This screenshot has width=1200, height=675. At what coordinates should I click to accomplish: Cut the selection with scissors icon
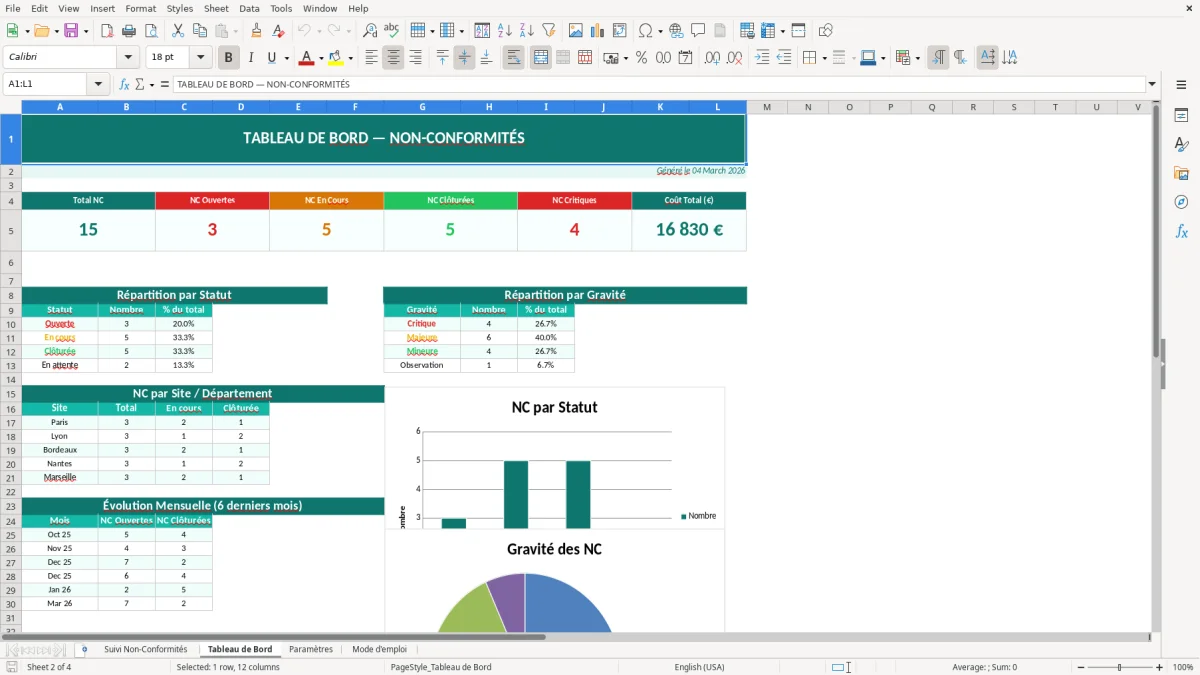(178, 31)
